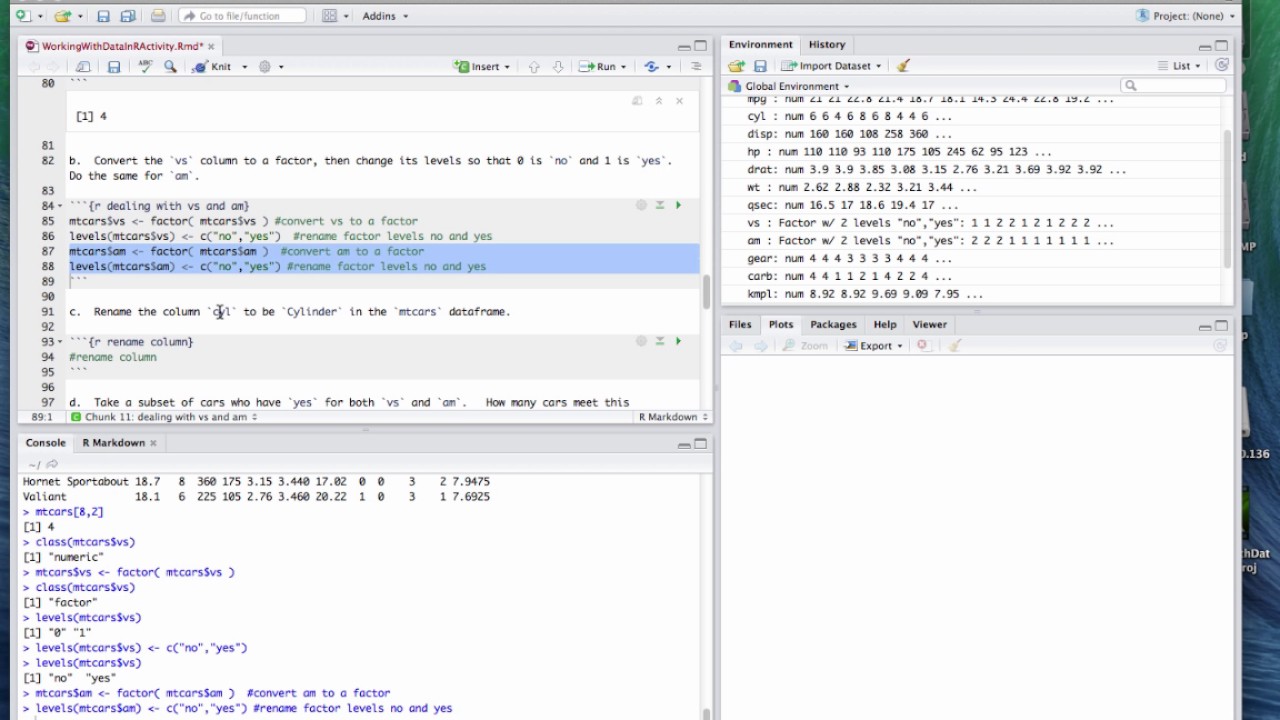The width and height of the screenshot is (1280, 720).
Task: Click the Print icon in main toolbar
Action: 158,16
